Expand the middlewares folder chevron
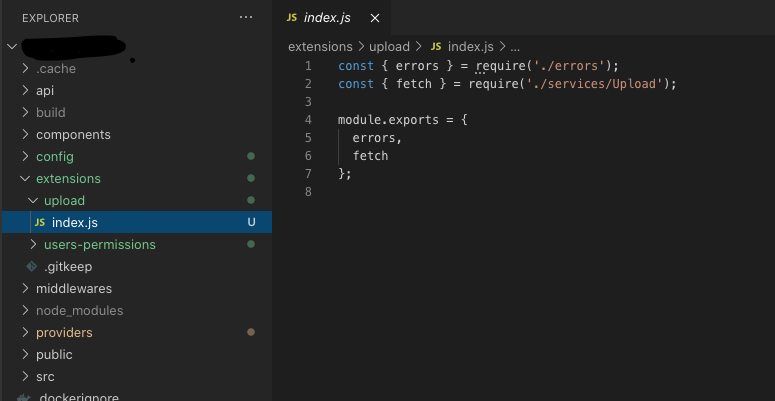Image resolution: width=775 pixels, height=401 pixels. point(26,288)
